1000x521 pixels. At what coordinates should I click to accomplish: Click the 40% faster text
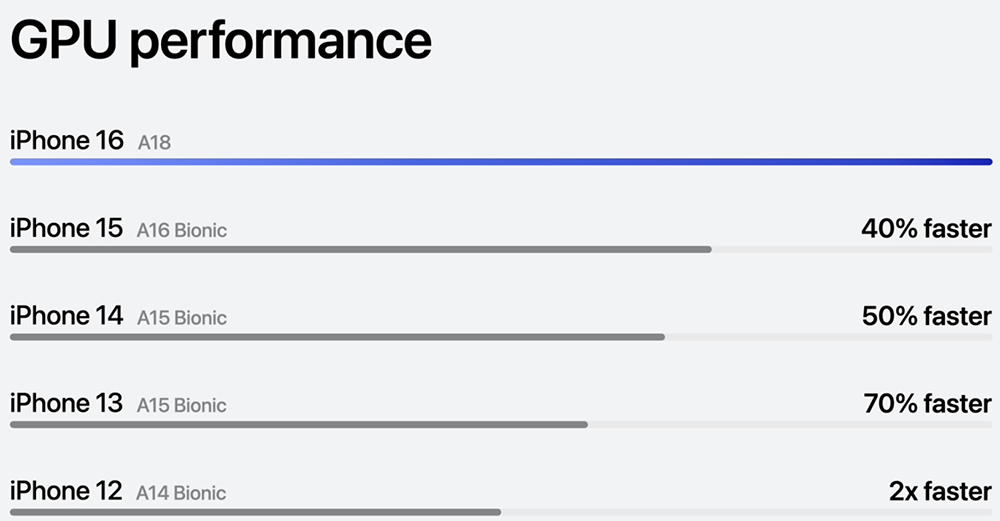926,229
